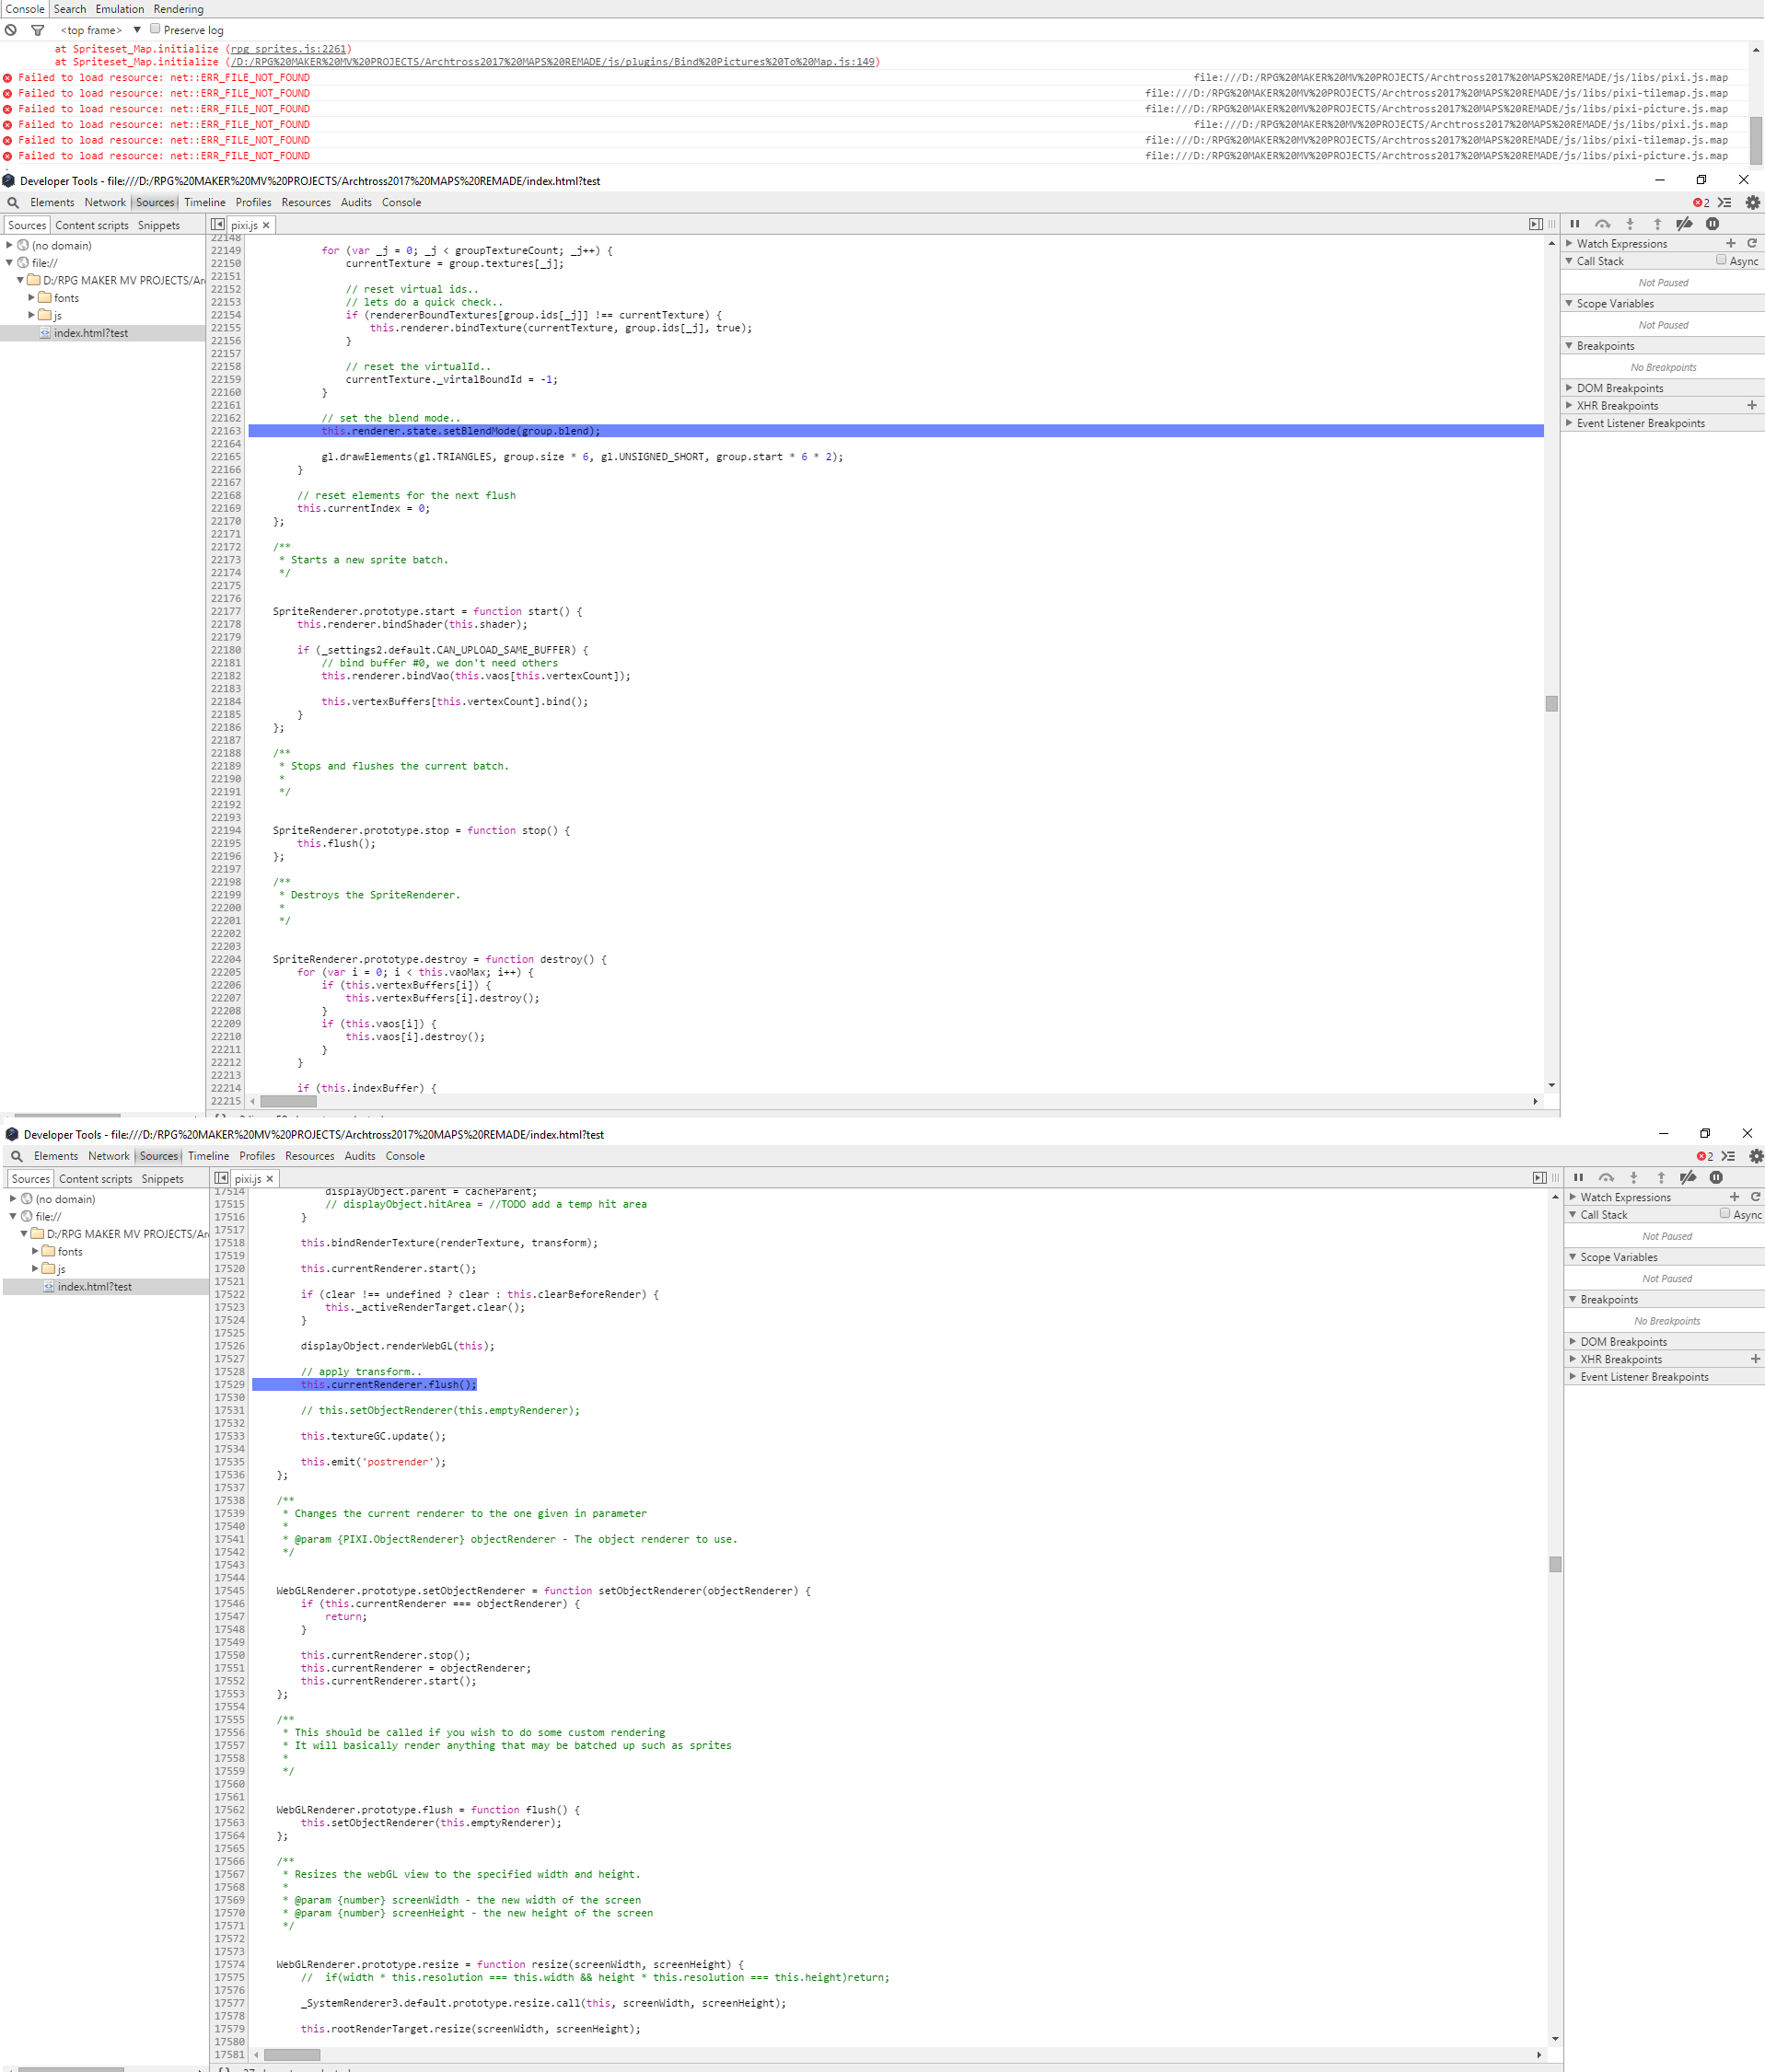Show console drawer in the line 22163 window

tap(1725, 203)
